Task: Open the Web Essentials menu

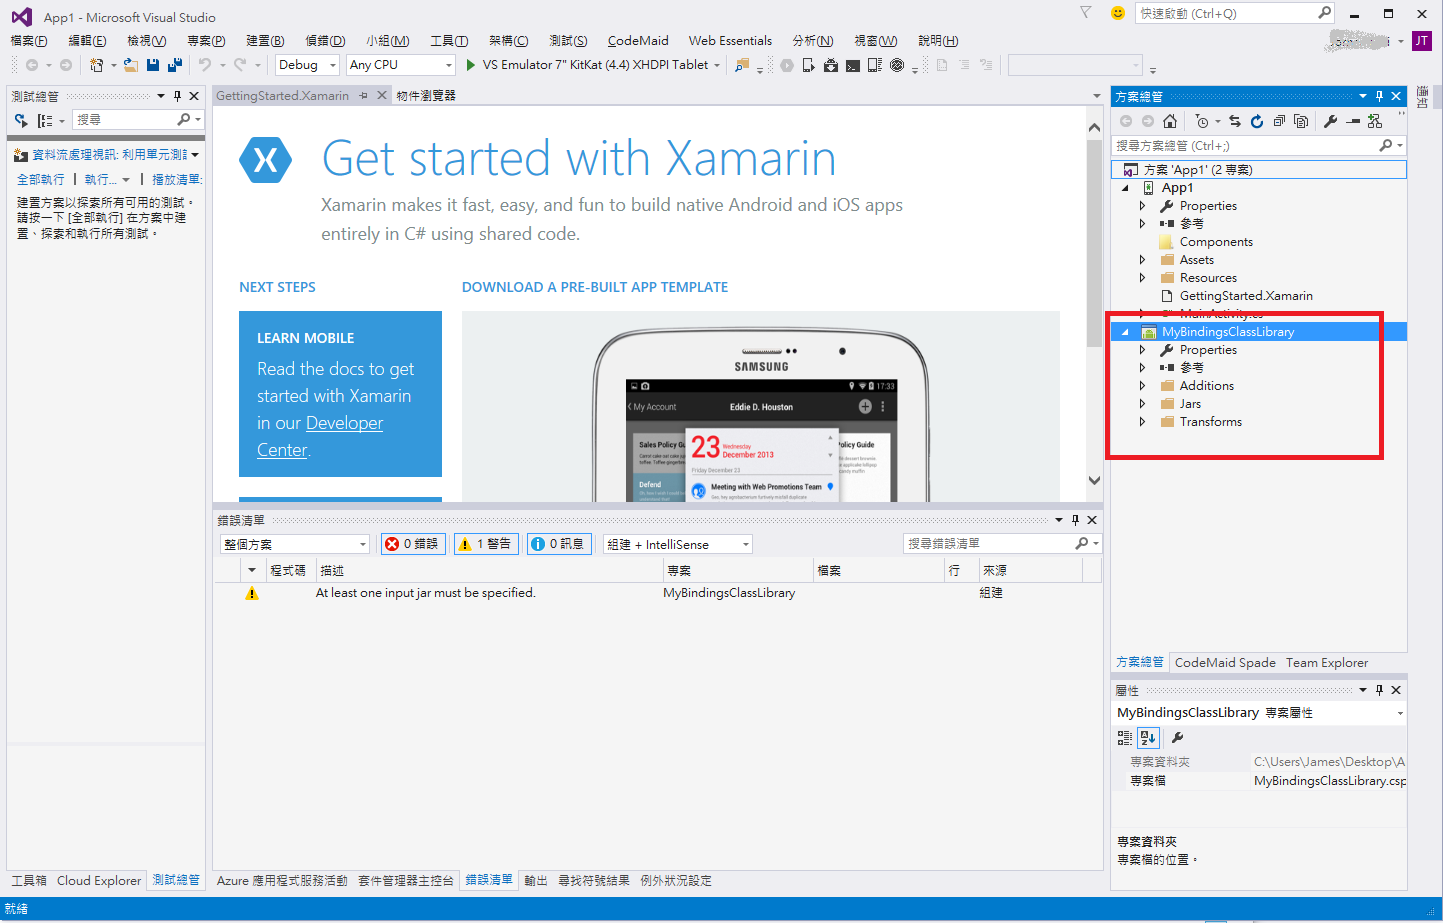Action: [730, 40]
